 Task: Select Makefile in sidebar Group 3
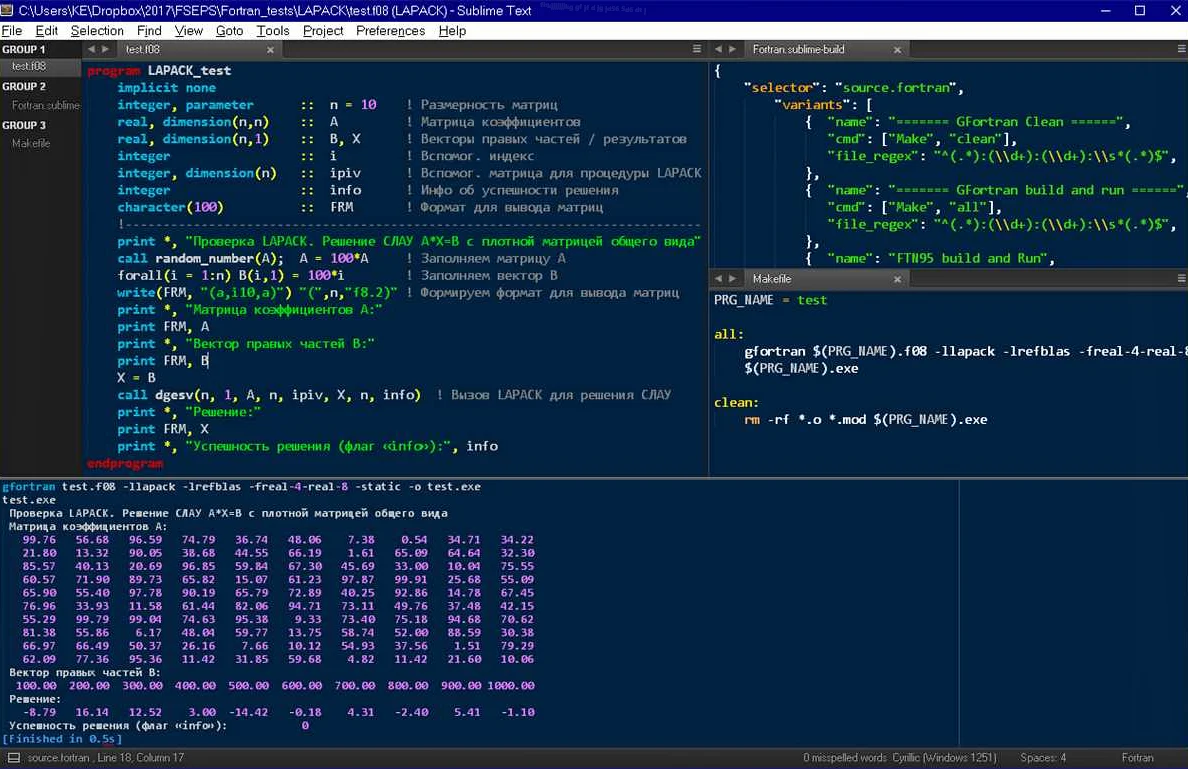tap(31, 143)
